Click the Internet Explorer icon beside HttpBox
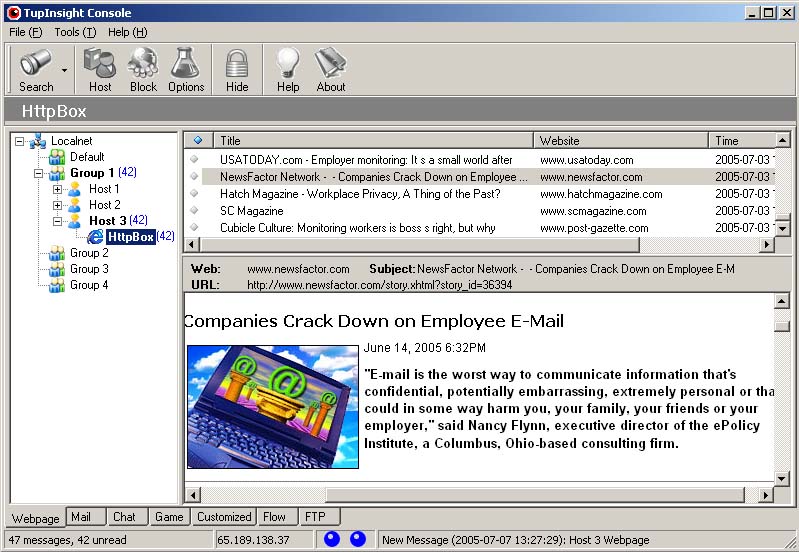This screenshot has width=799, height=552. point(95,236)
